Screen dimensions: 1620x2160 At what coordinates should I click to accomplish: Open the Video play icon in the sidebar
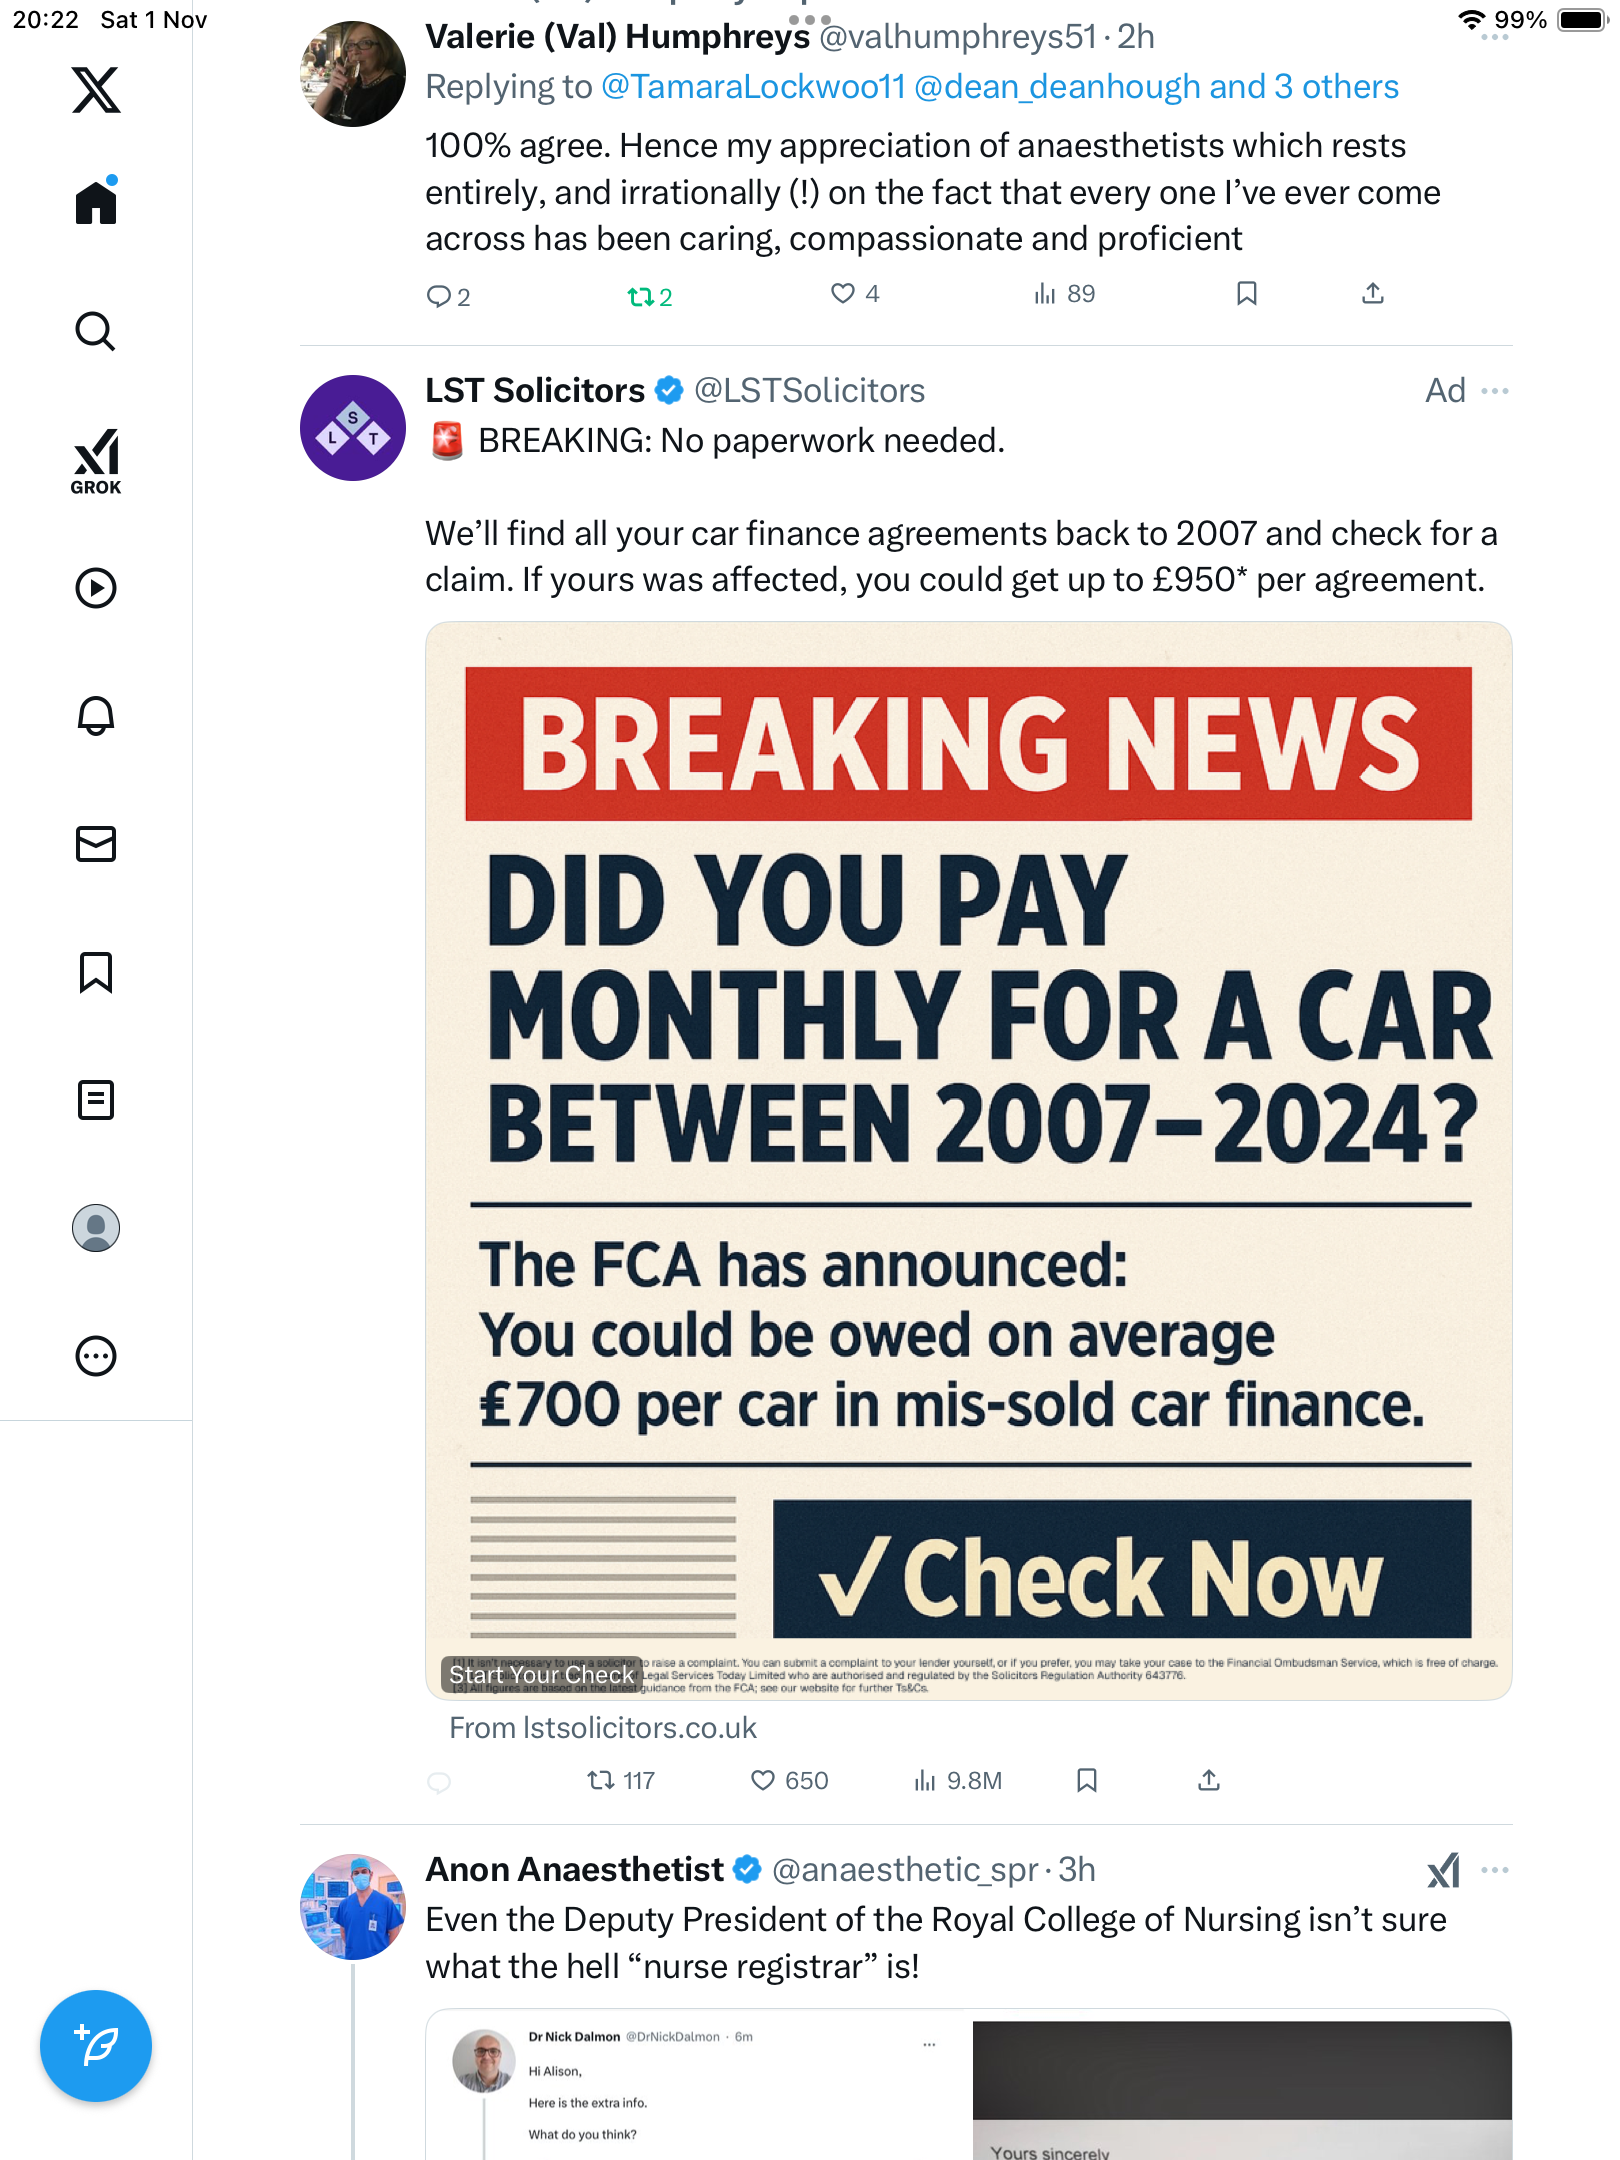click(96, 588)
